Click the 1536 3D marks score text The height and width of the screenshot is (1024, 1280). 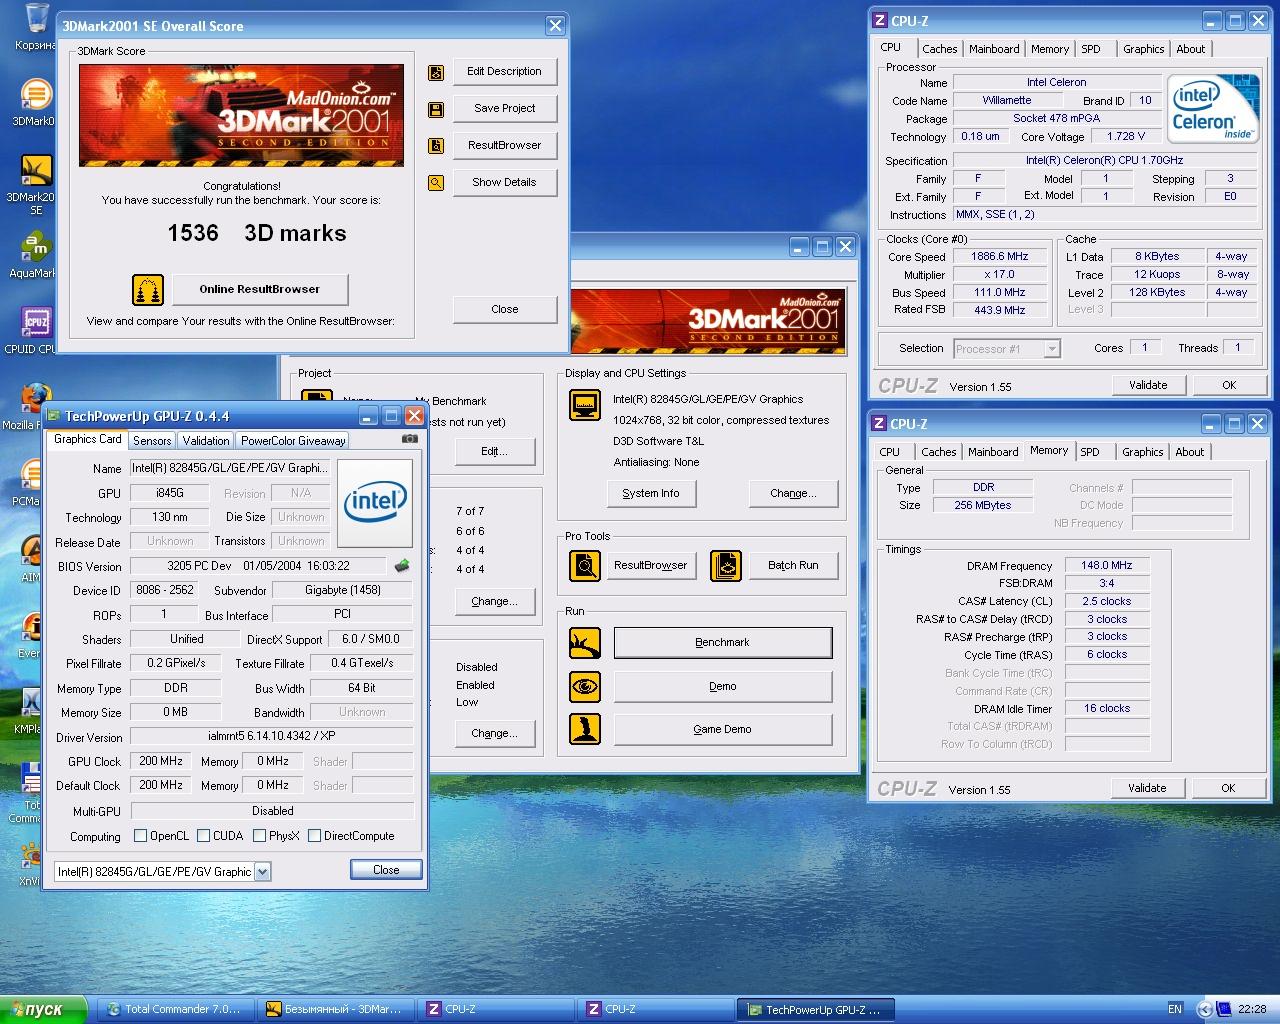257,234
